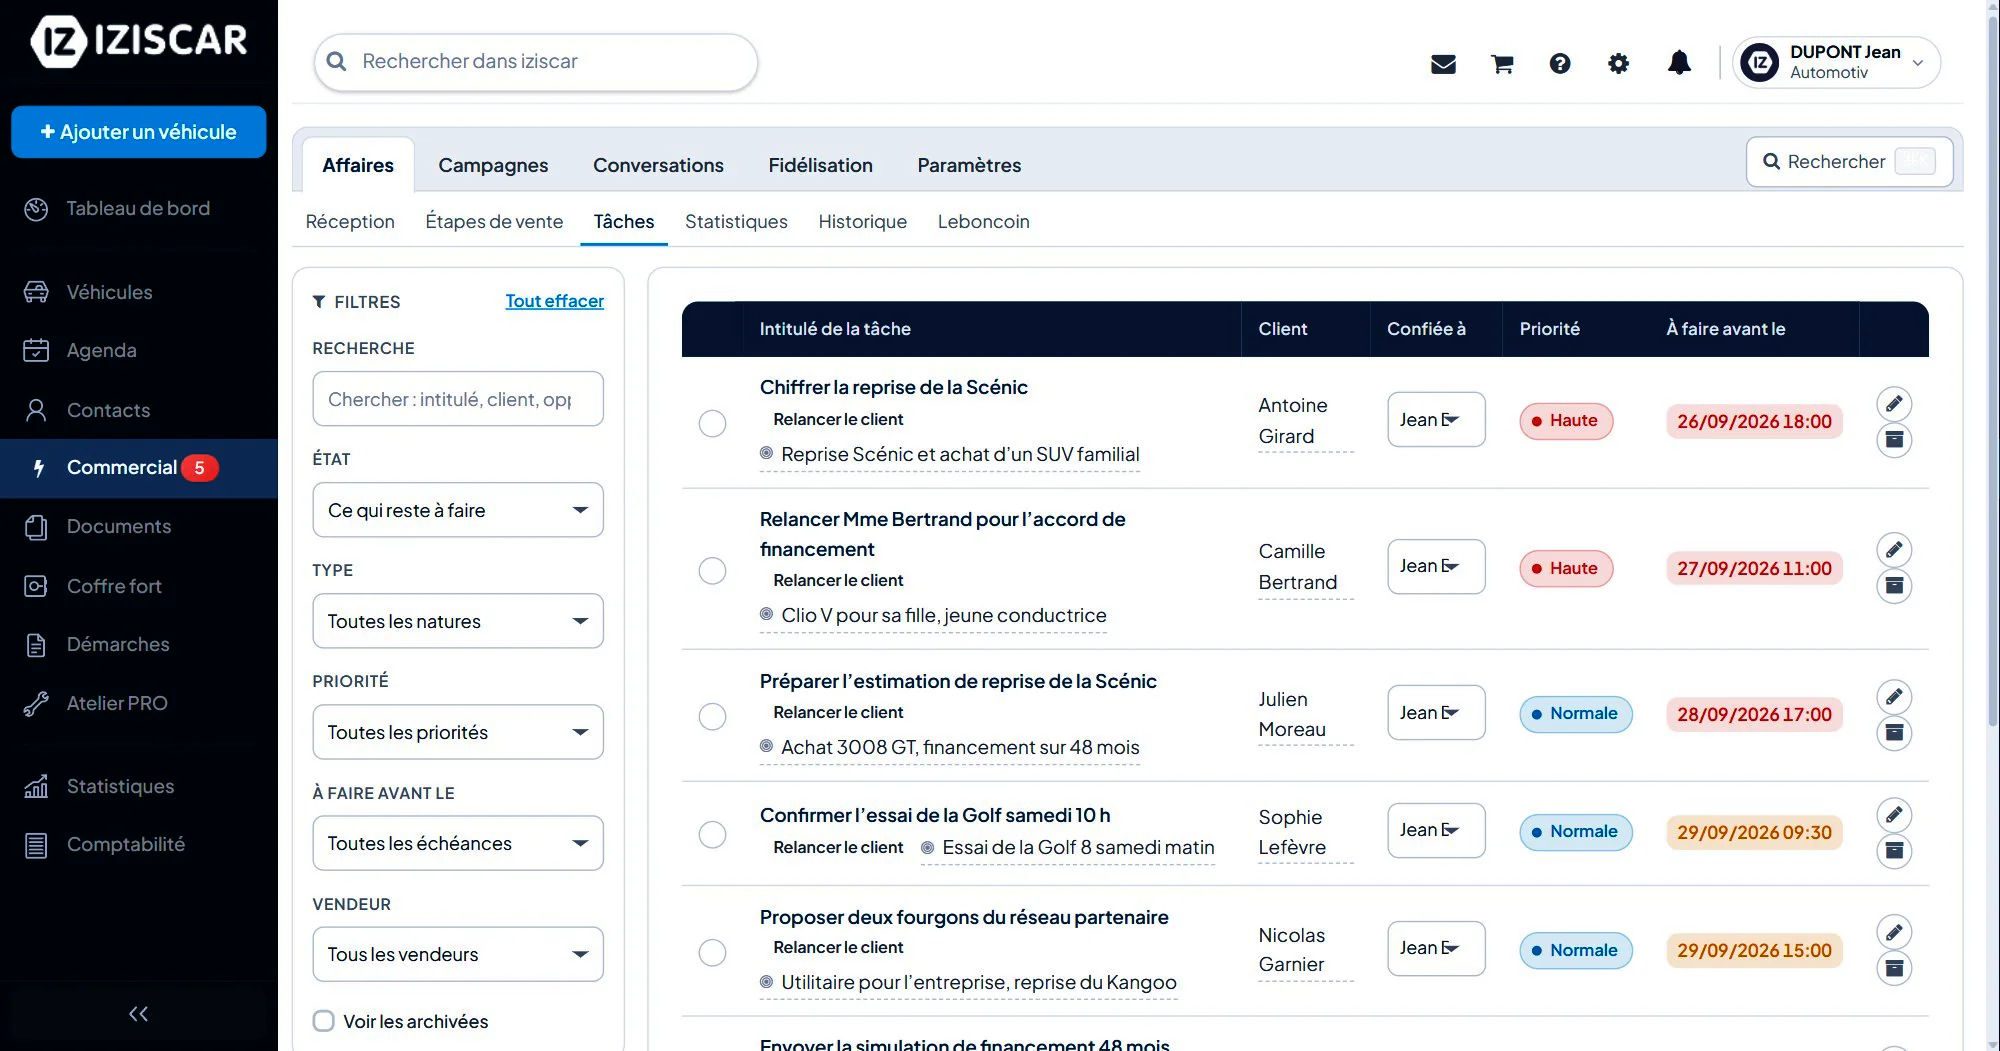Click the IZISCAR logo
2000x1051 pixels.
[139, 41]
